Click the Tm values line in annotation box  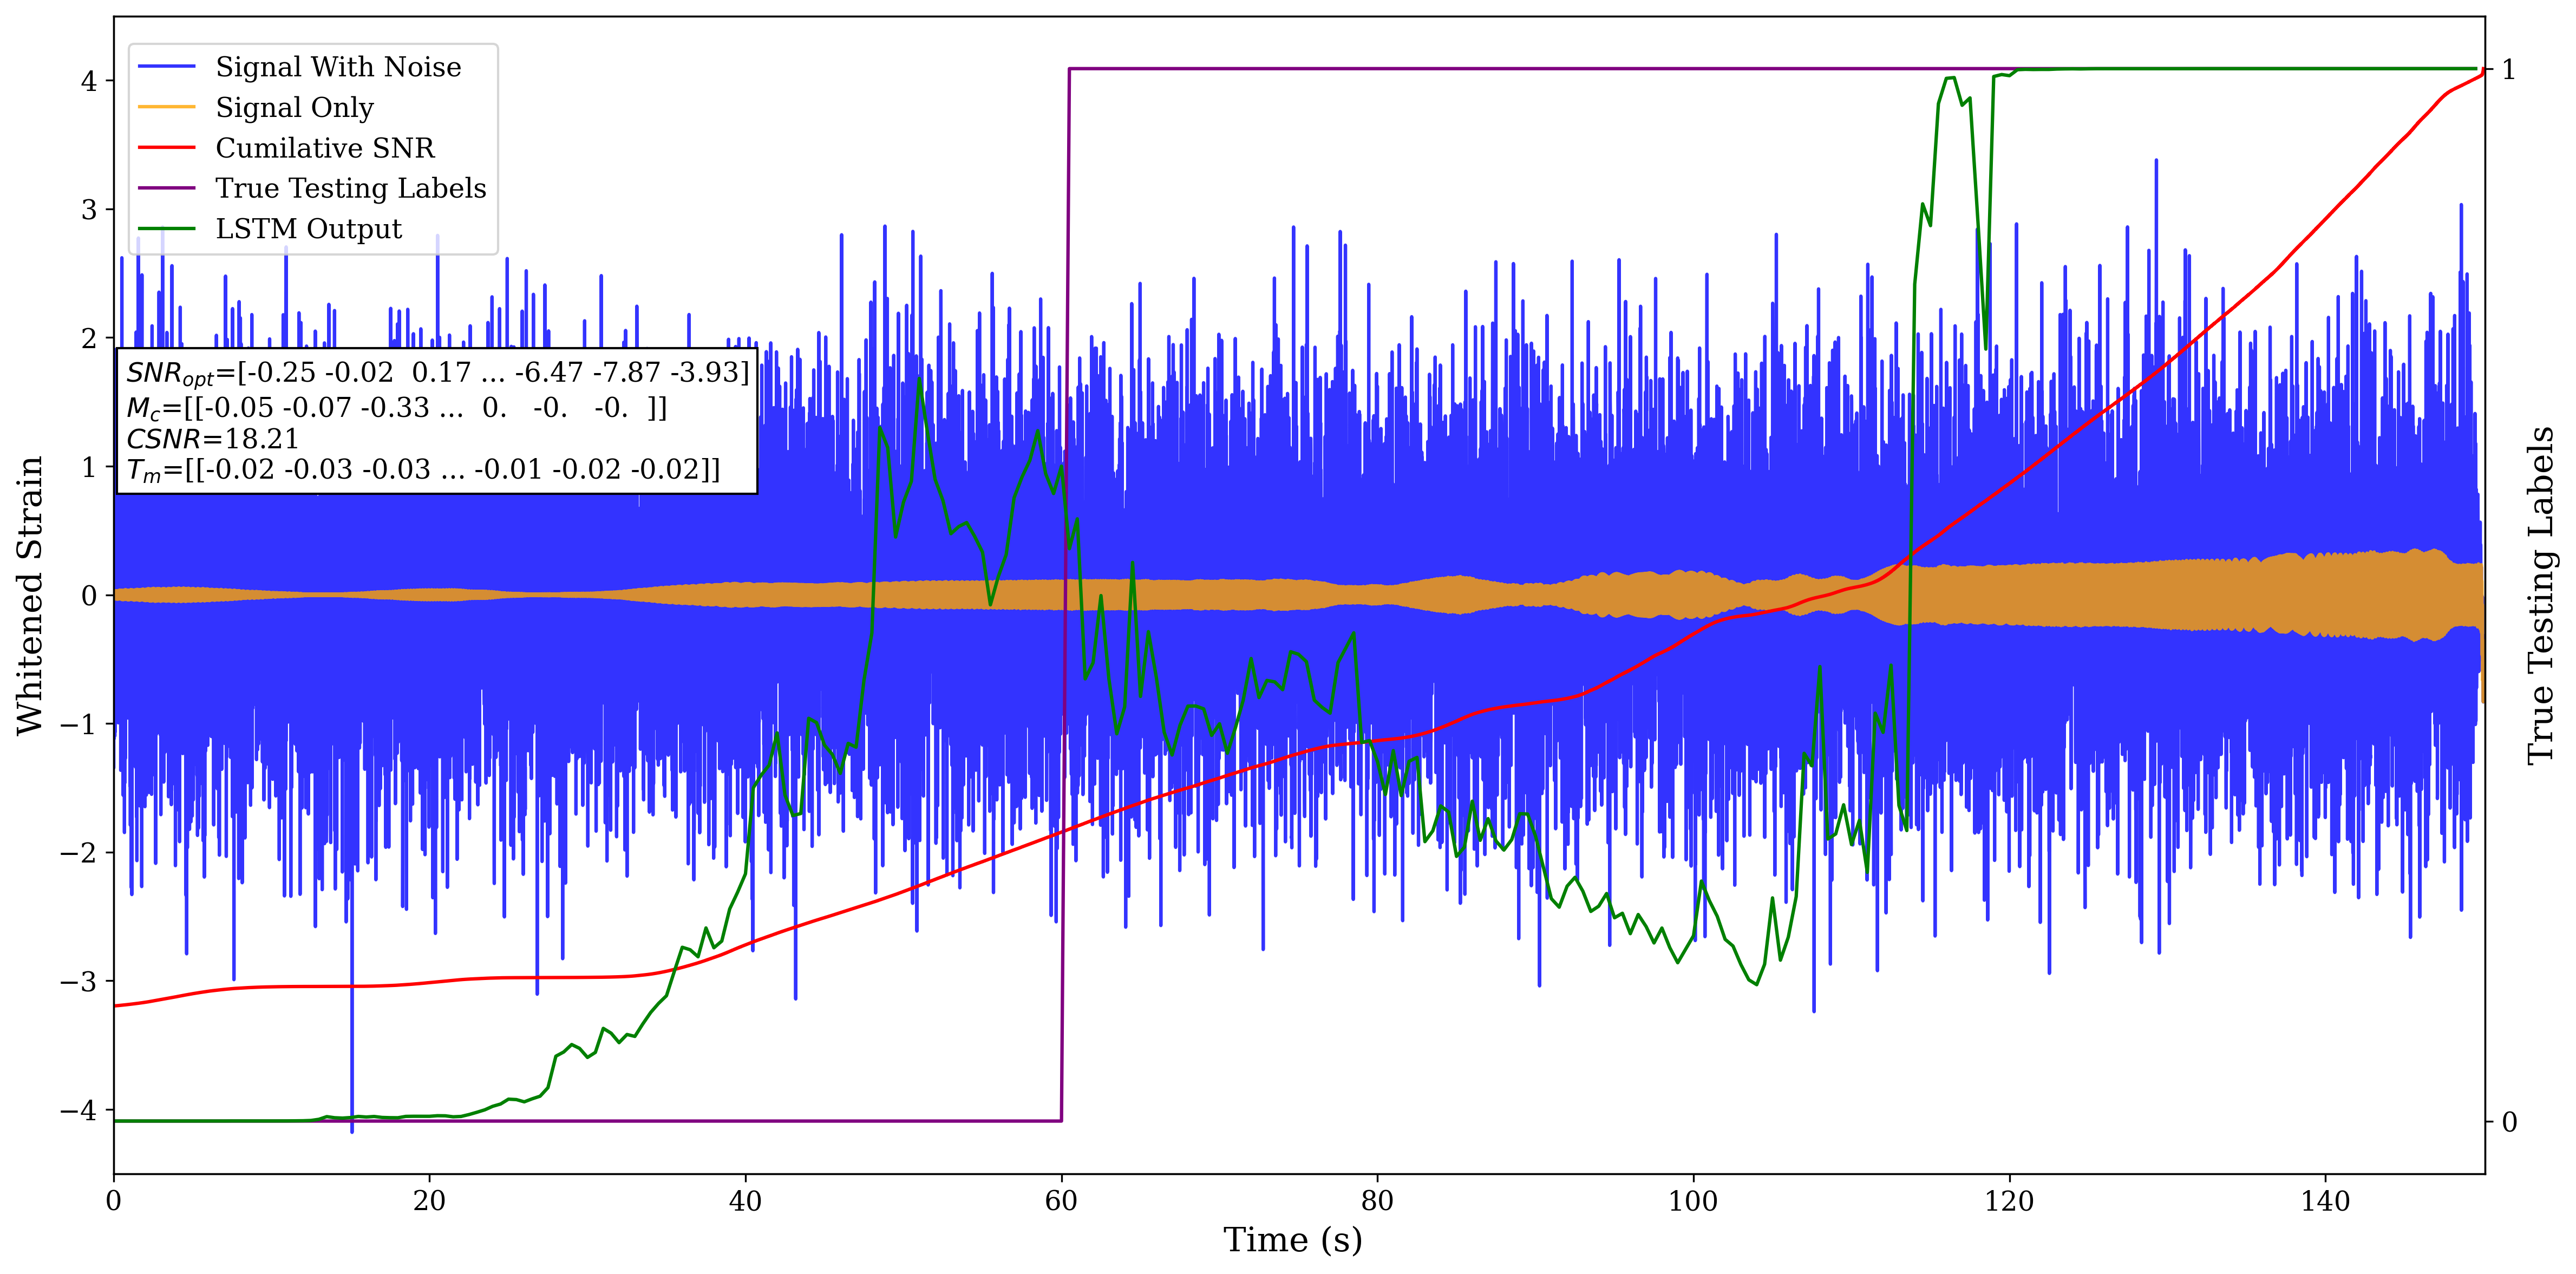tap(423, 470)
